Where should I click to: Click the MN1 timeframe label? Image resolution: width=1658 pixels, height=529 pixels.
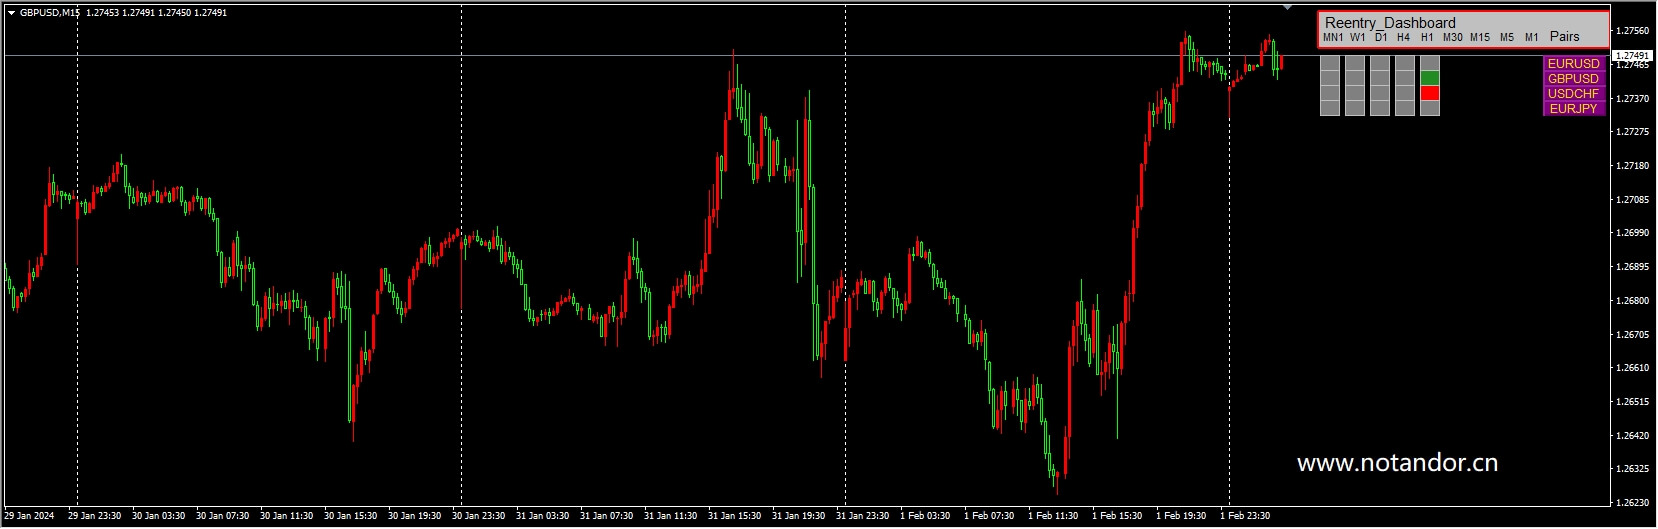point(1333,37)
